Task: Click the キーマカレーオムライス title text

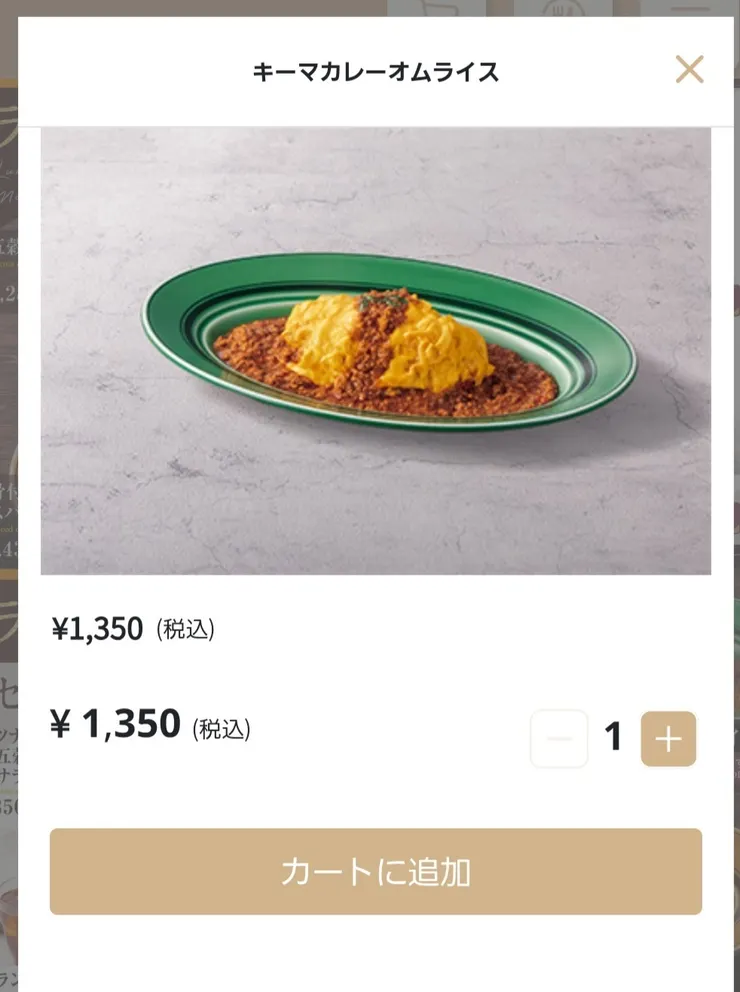Action: click(x=376, y=72)
